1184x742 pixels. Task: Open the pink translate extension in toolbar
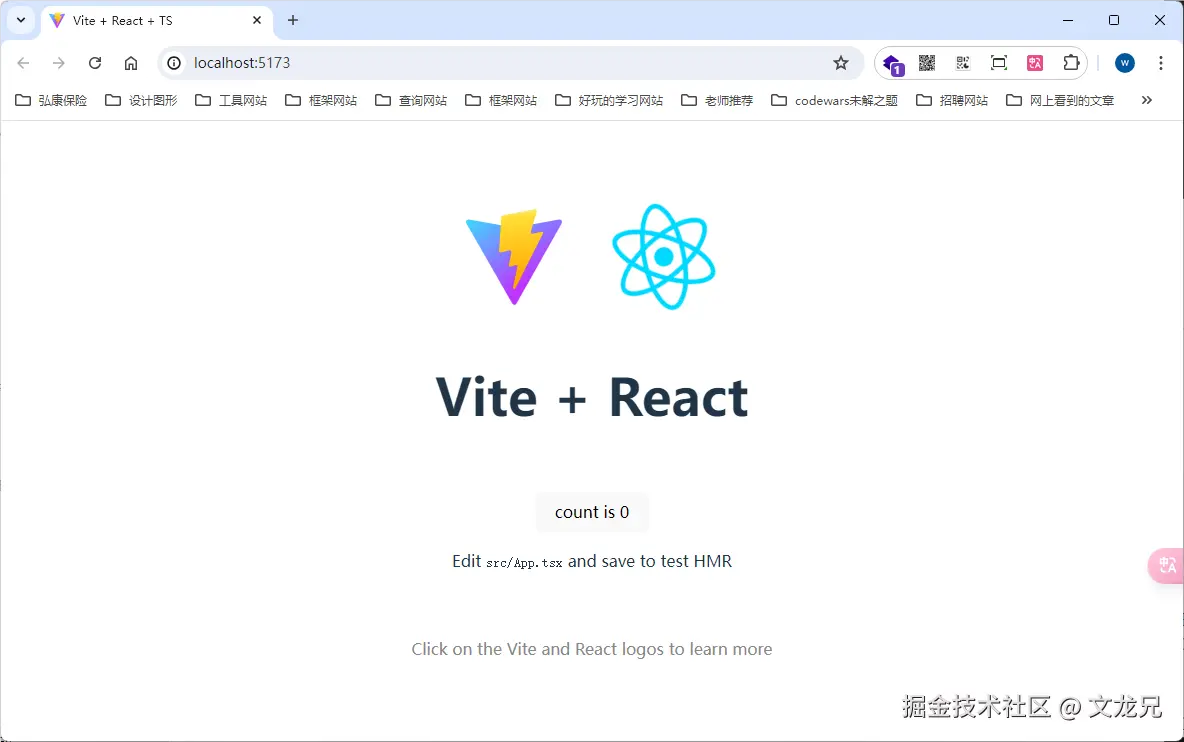pos(1034,63)
